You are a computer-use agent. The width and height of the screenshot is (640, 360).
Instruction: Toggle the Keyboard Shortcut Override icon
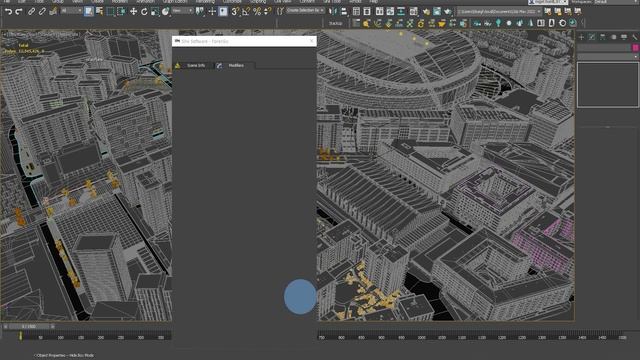pos(223,11)
